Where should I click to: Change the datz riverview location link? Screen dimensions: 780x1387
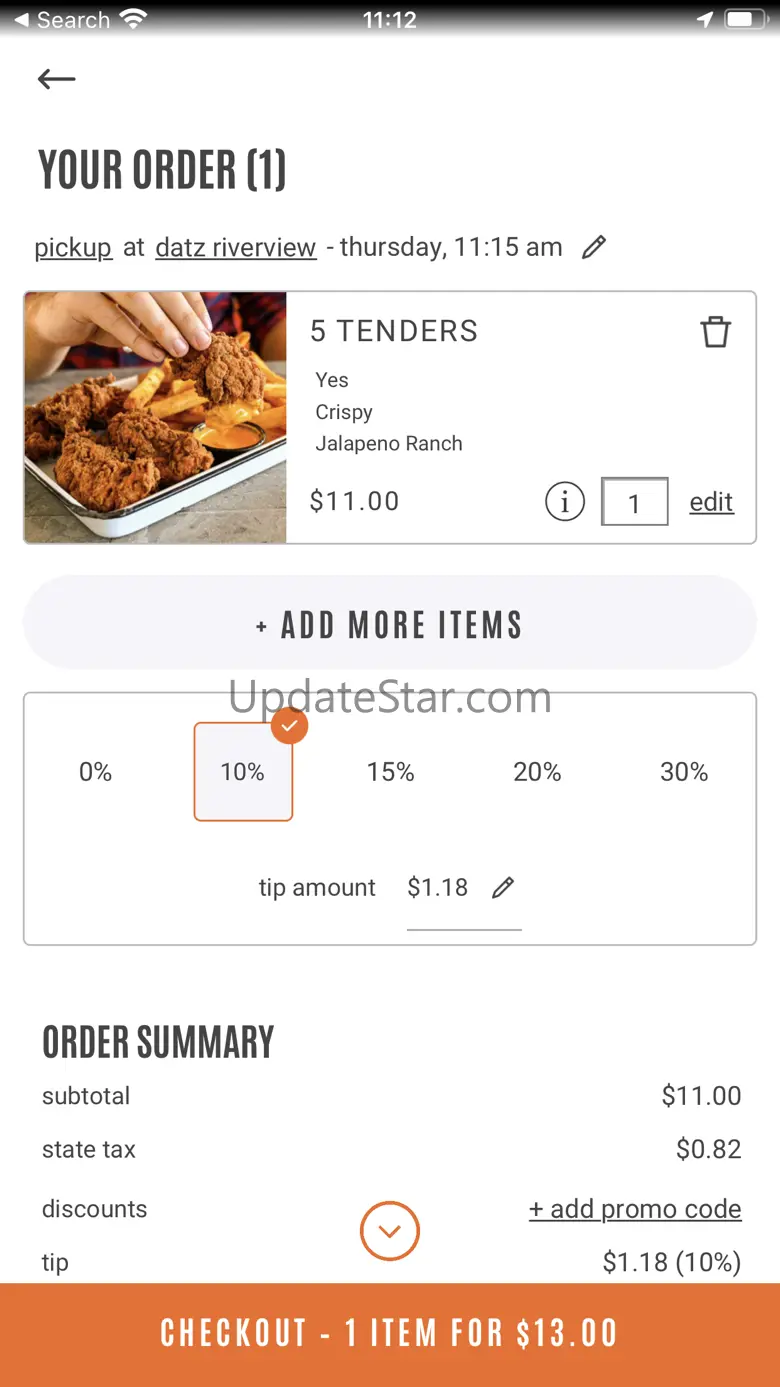tap(236, 248)
